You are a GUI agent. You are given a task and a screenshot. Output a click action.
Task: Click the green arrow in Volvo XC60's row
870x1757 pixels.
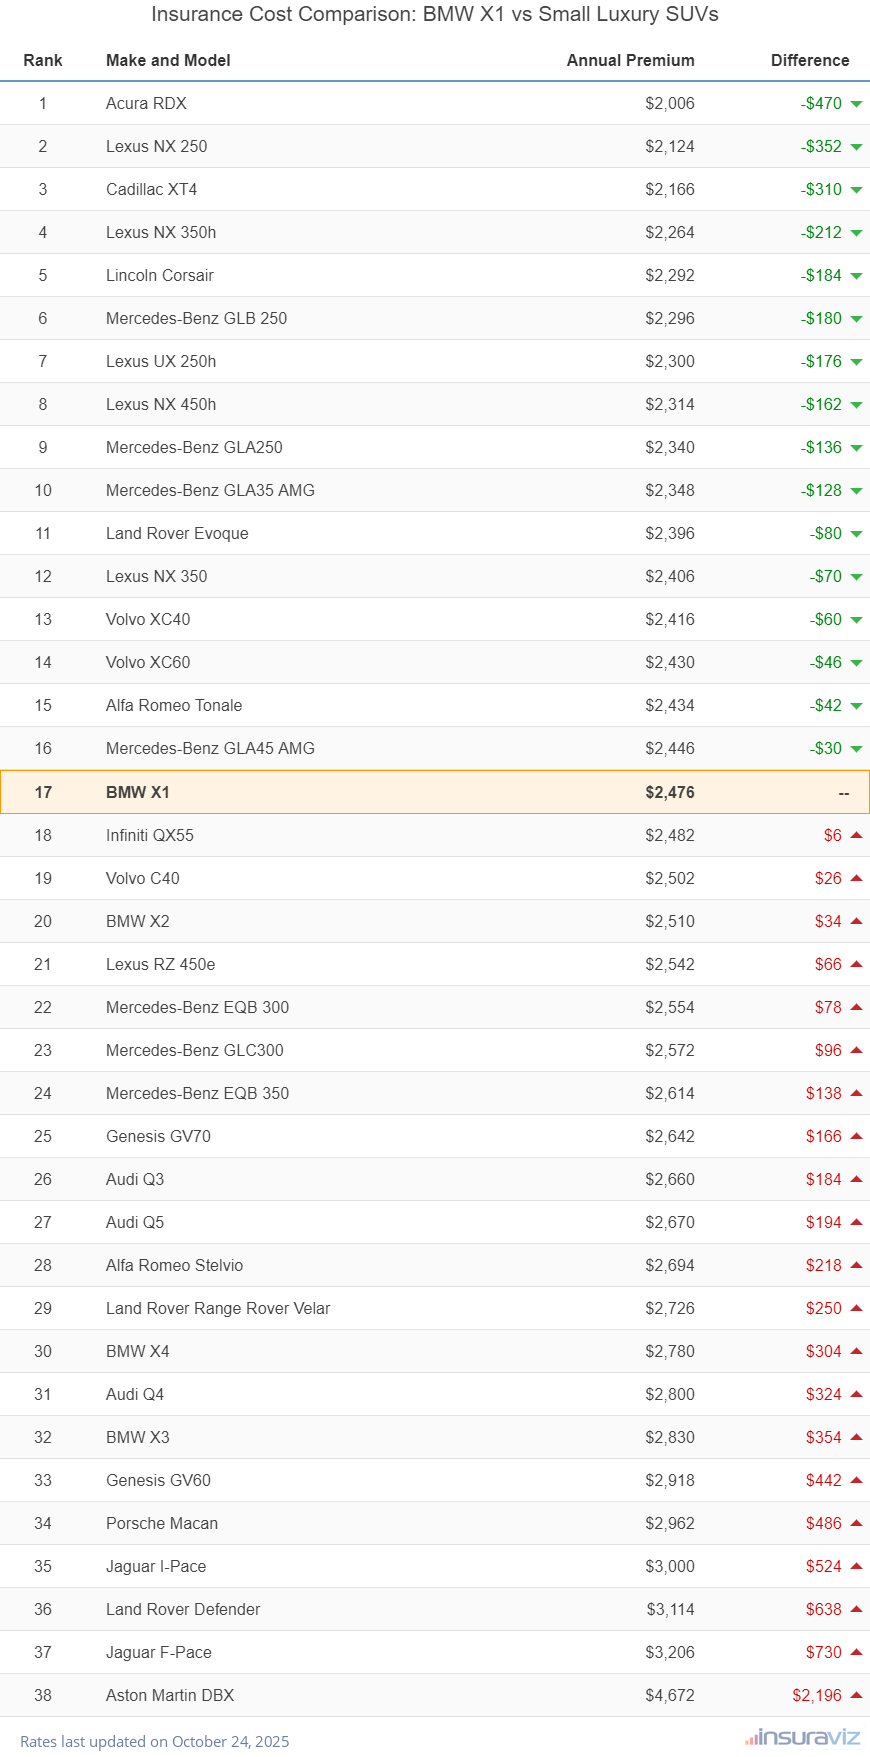(x=856, y=663)
